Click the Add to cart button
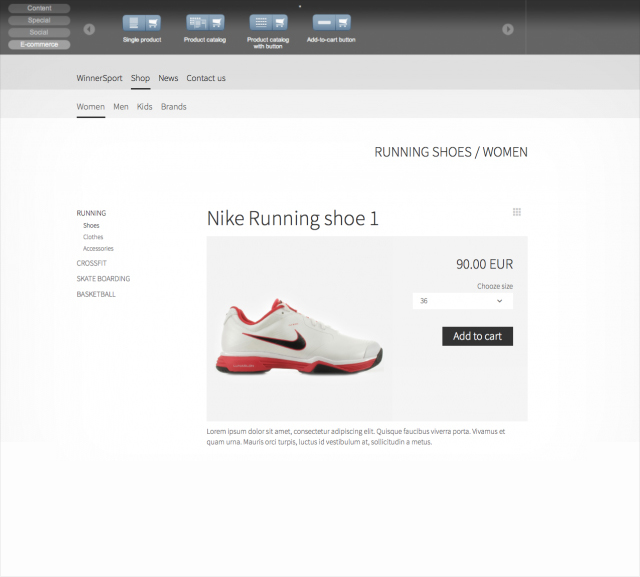This screenshot has height=577, width=640. pos(478,336)
